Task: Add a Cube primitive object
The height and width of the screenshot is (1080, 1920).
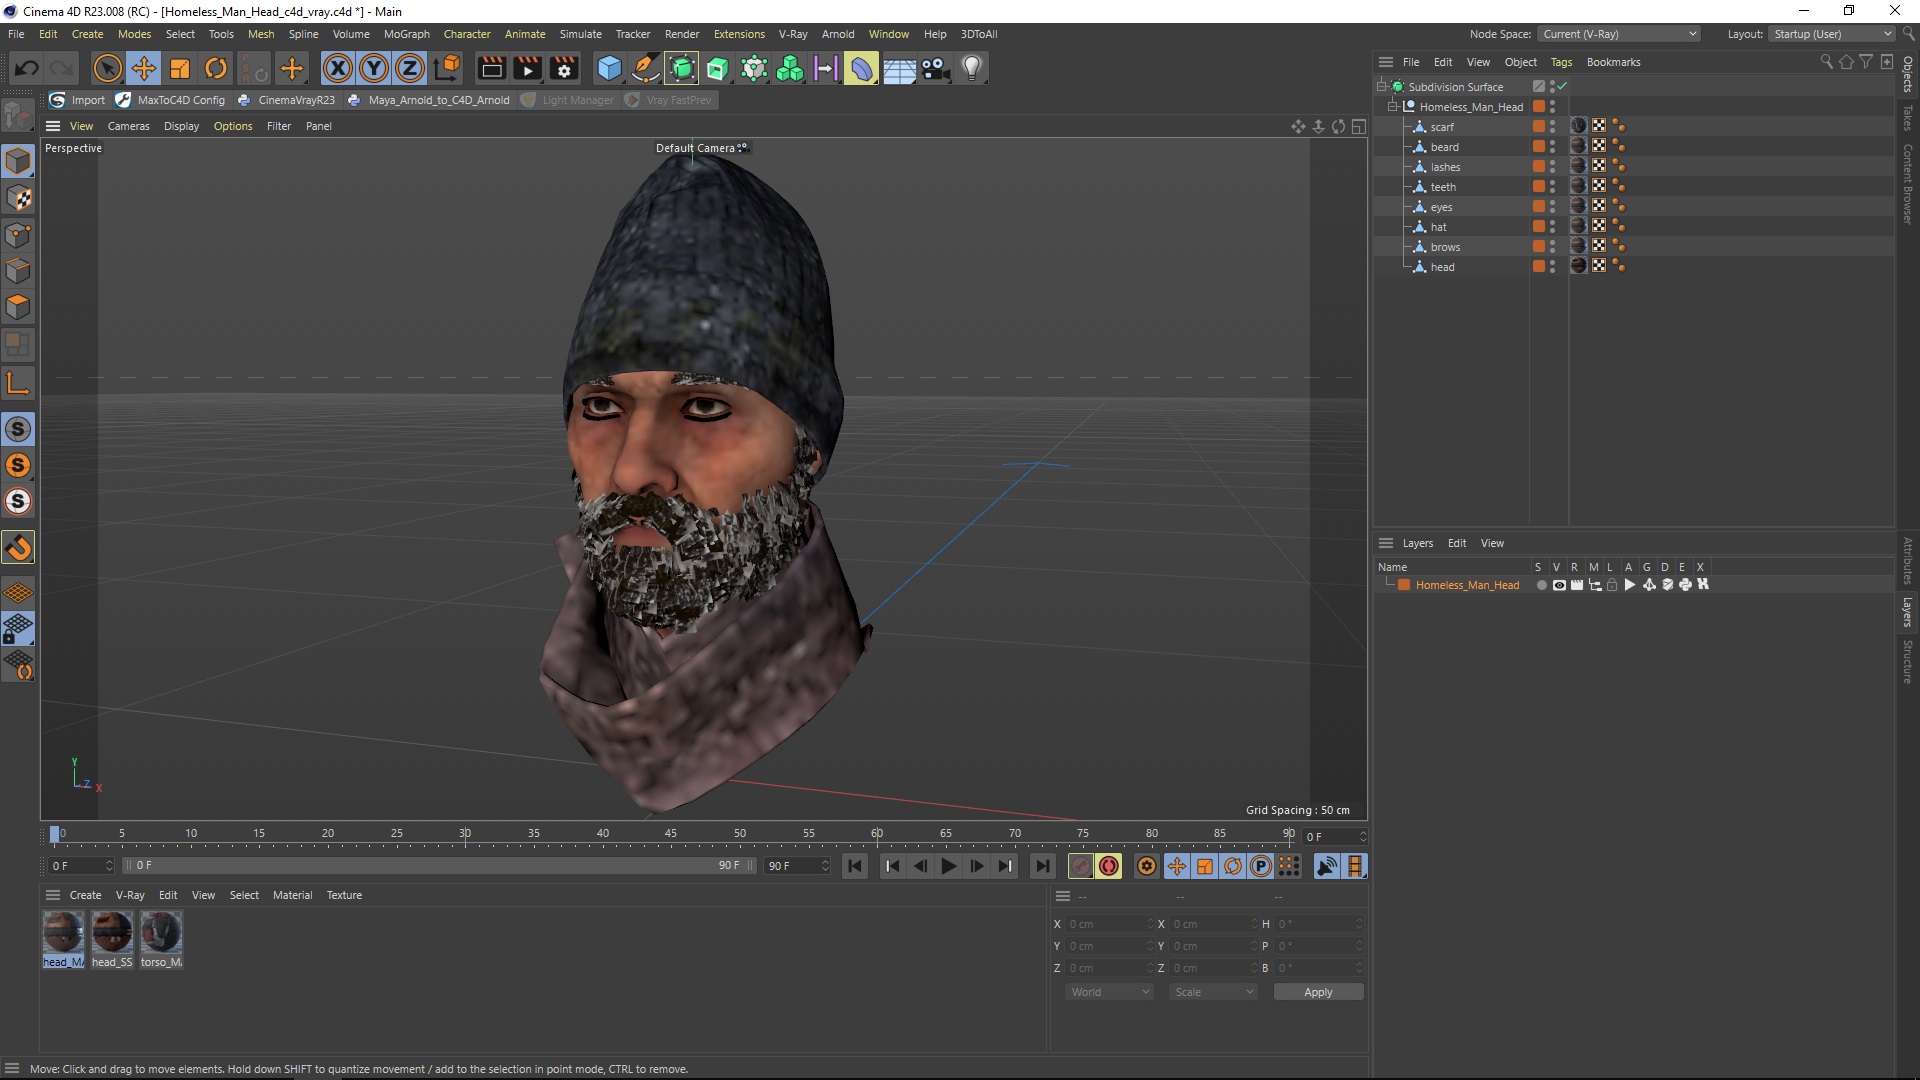Action: click(x=609, y=68)
